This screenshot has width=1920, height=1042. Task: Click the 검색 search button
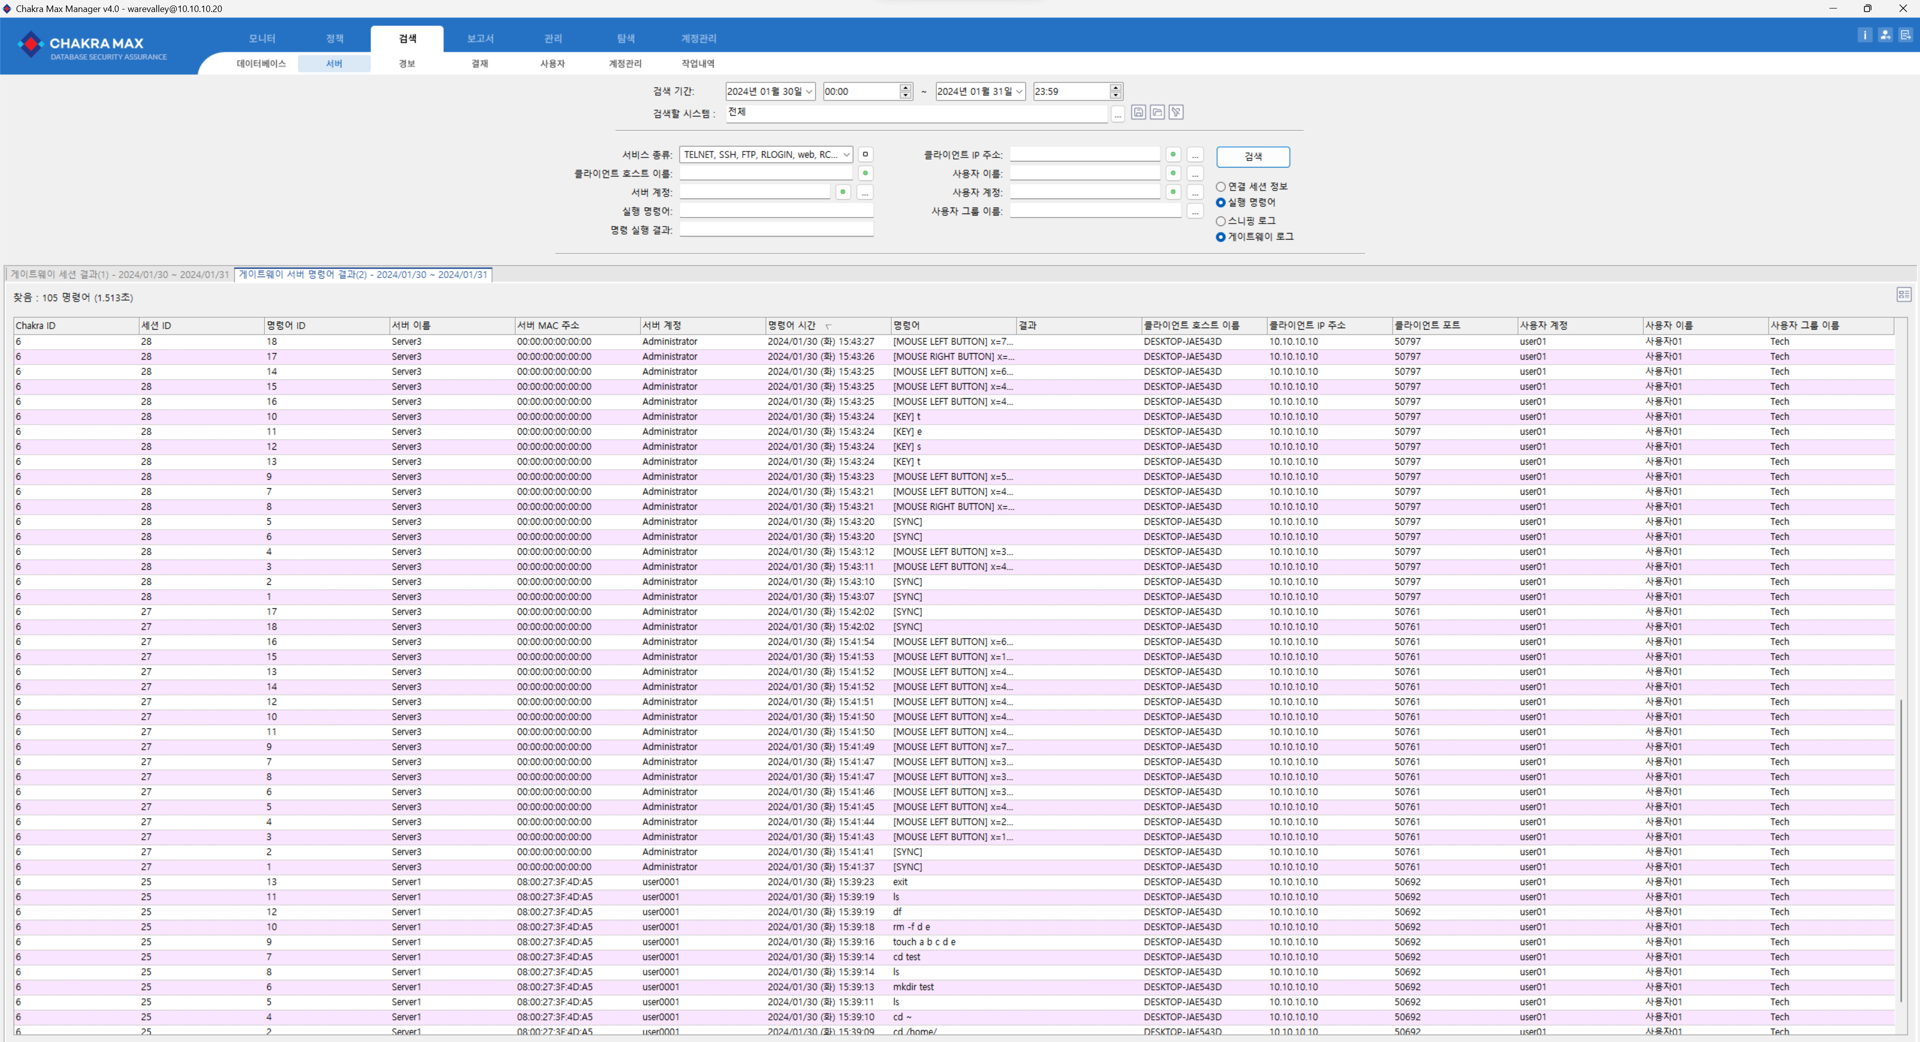tap(1253, 157)
